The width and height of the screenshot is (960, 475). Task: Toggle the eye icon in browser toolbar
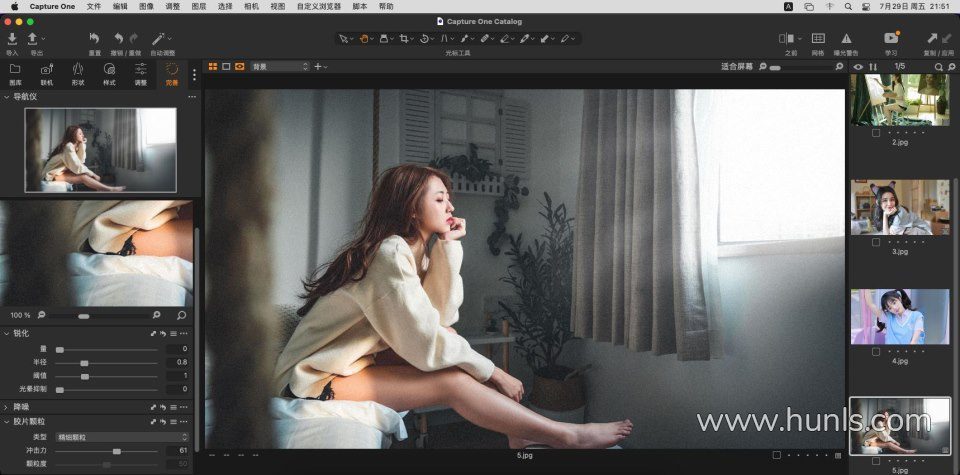858,67
